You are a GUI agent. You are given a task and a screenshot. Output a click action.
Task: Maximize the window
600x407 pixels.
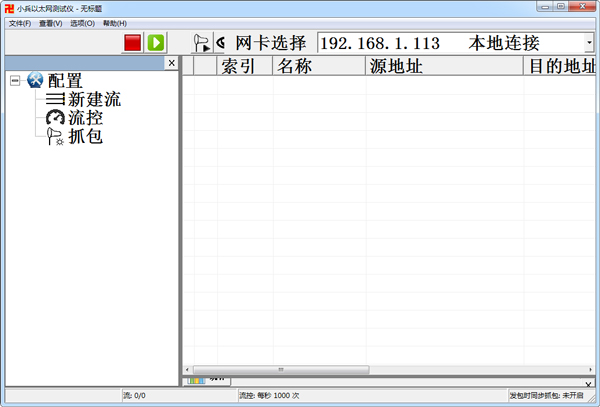tap(561, 7)
